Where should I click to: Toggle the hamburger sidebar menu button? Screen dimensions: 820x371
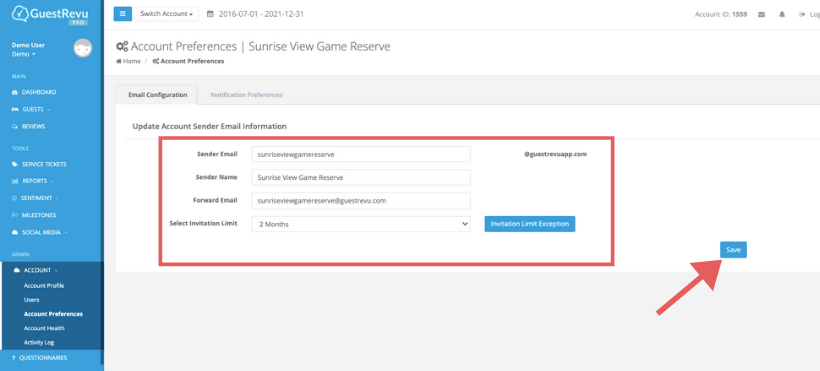point(122,14)
